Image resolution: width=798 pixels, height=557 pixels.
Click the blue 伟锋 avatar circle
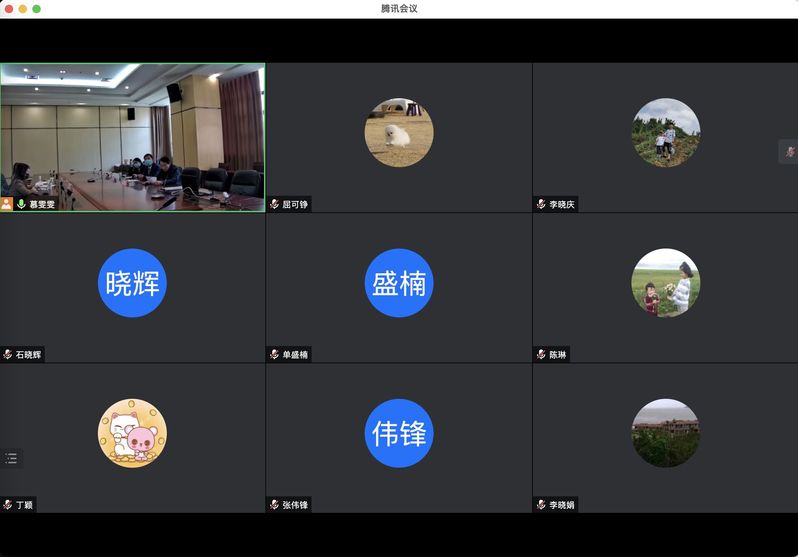coord(398,433)
